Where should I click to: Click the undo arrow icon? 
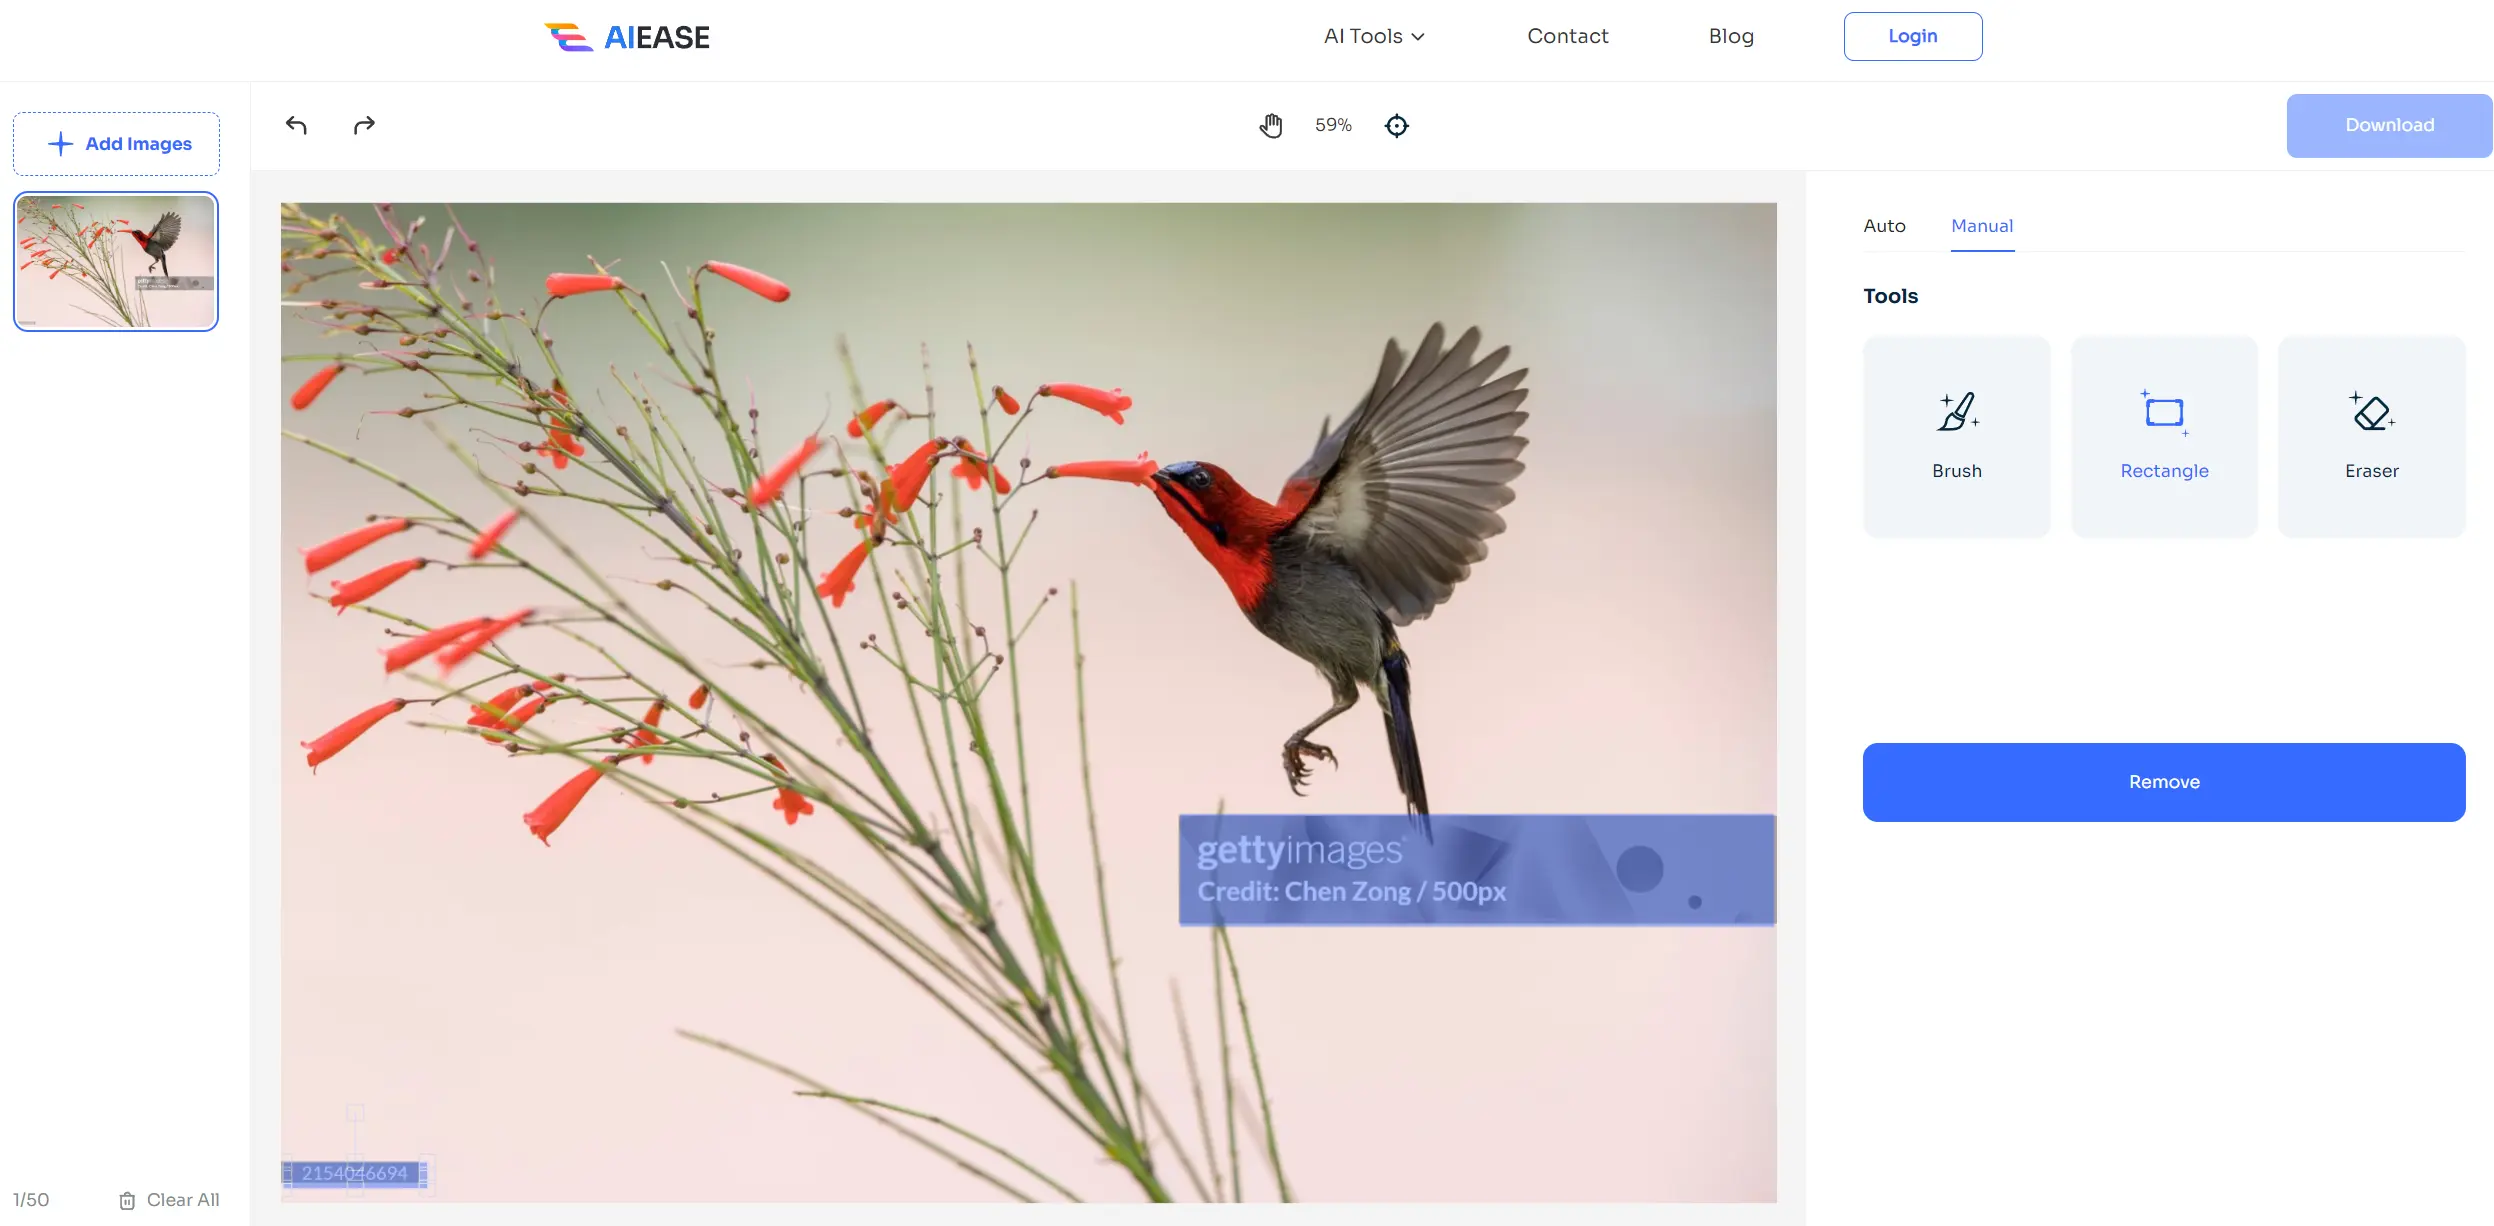(x=296, y=124)
